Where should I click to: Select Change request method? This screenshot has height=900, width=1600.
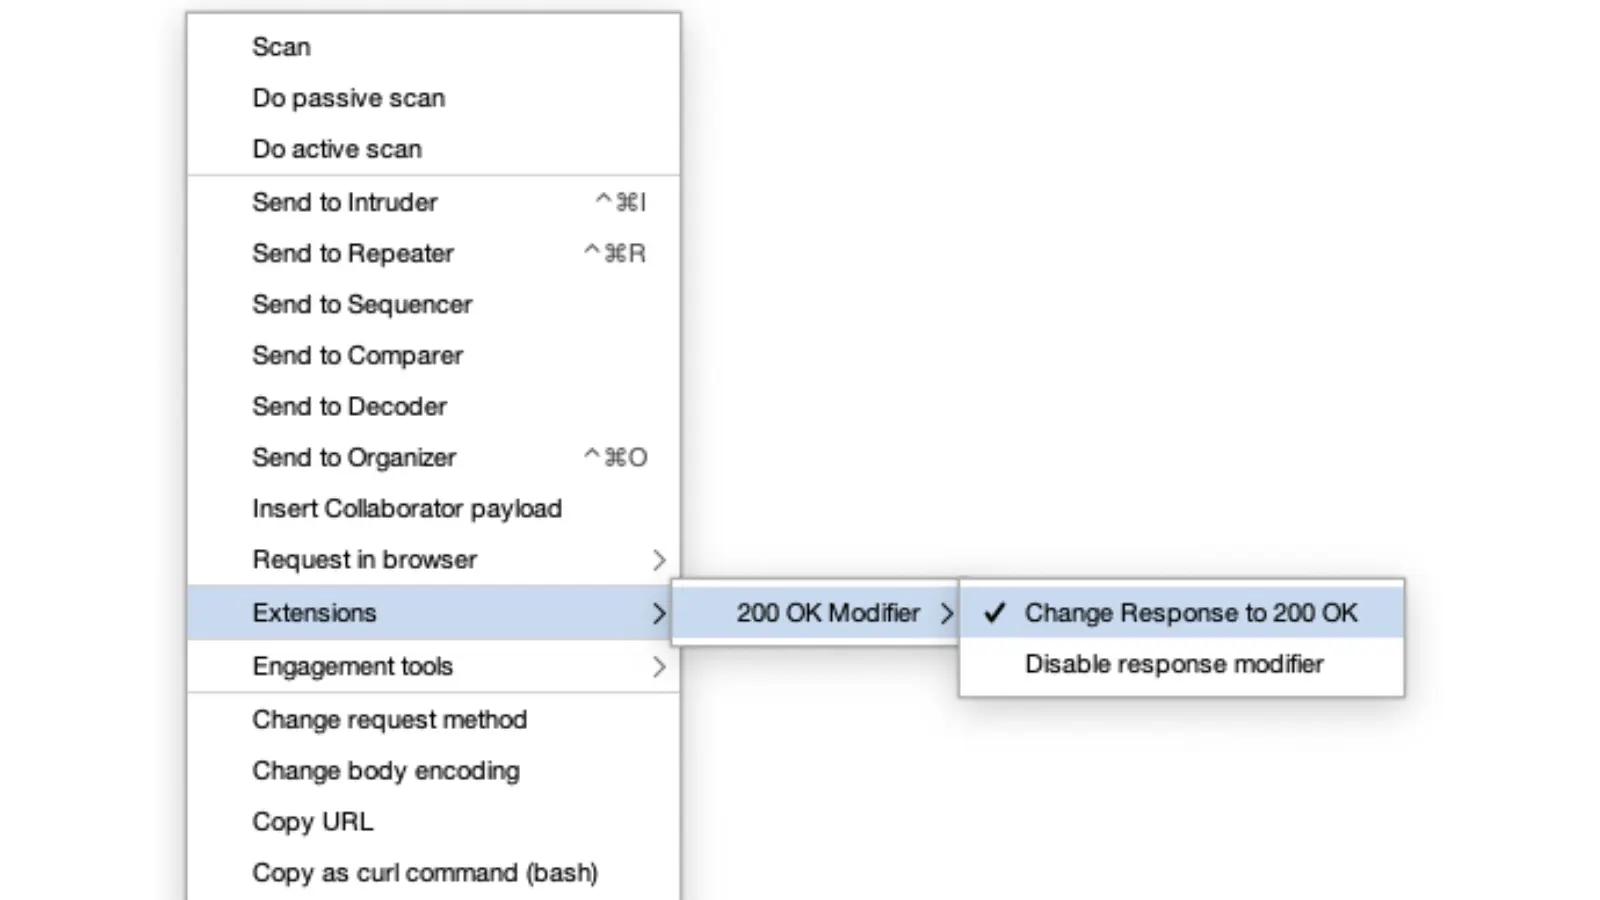(x=390, y=719)
